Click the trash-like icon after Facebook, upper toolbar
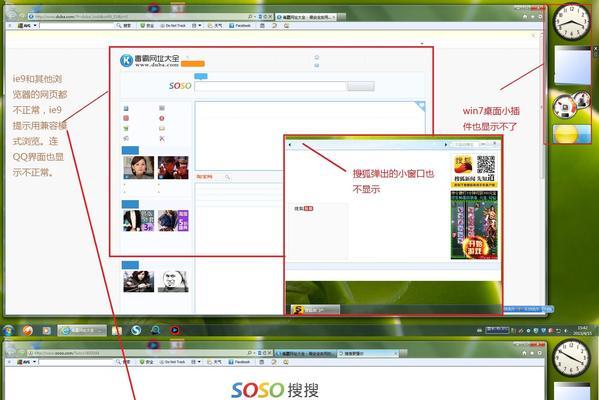Viewport: 599px width, 400px height. [262, 26]
